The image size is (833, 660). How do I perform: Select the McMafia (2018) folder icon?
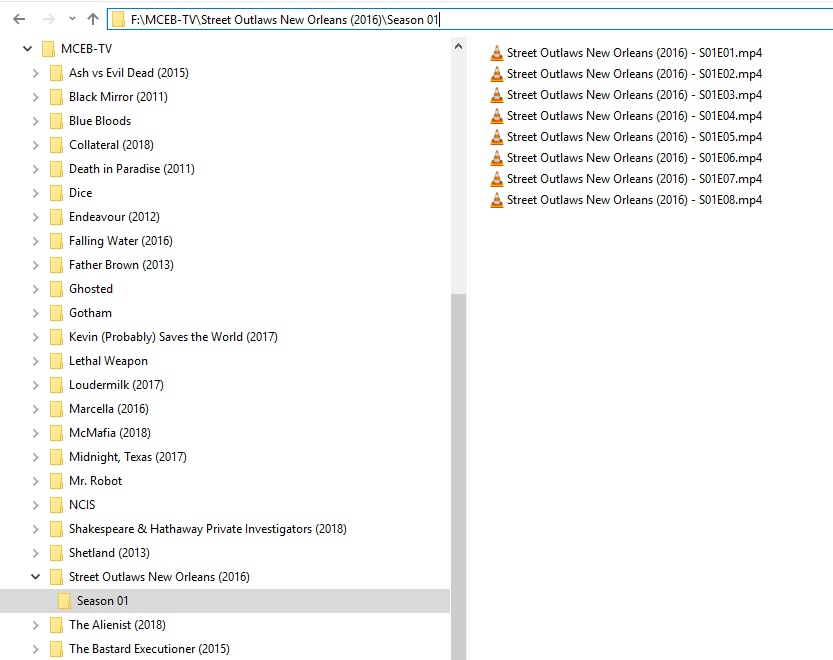point(56,433)
